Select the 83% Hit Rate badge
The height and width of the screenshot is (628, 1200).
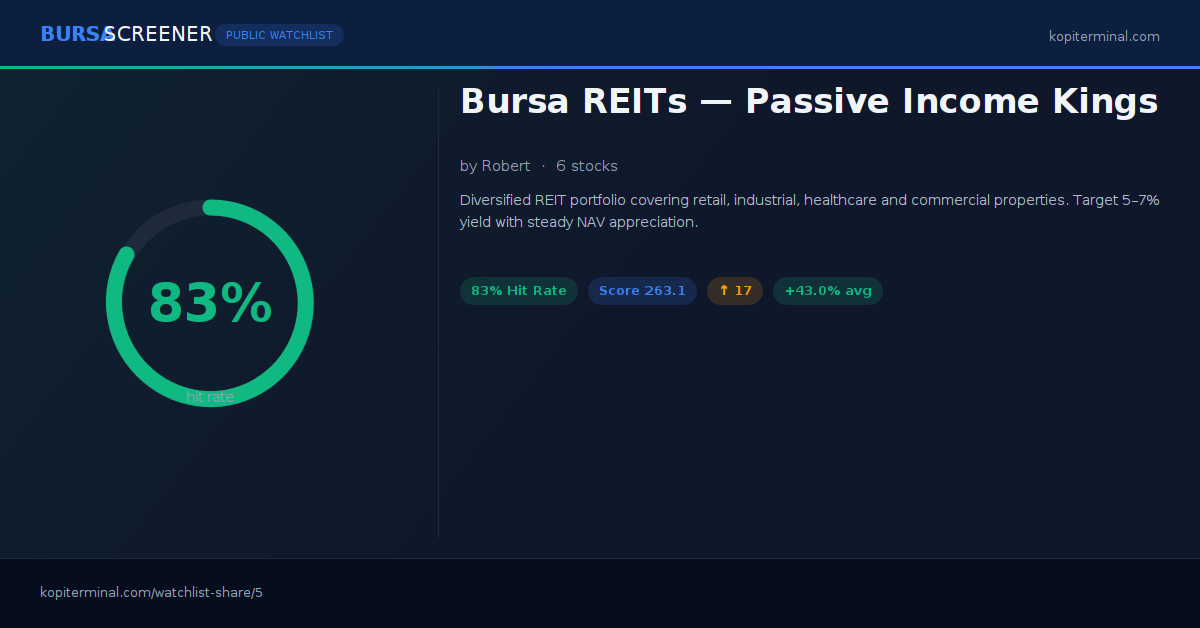pyautogui.click(x=518, y=290)
